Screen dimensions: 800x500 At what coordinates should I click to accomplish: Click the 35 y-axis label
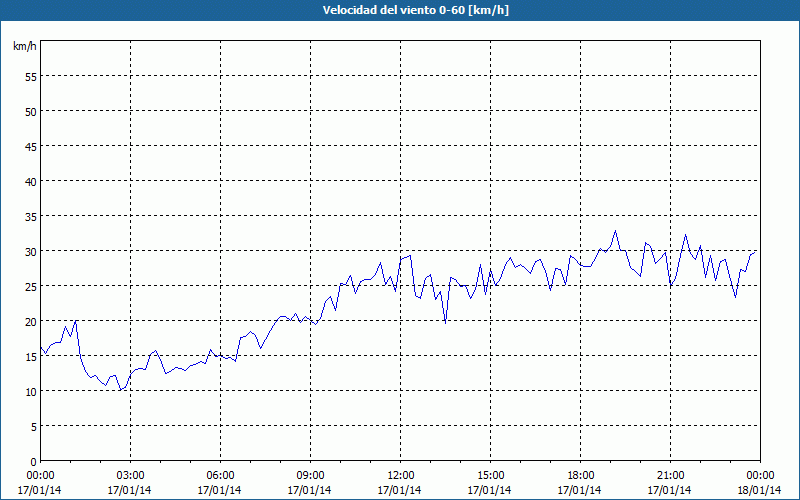[31, 216]
